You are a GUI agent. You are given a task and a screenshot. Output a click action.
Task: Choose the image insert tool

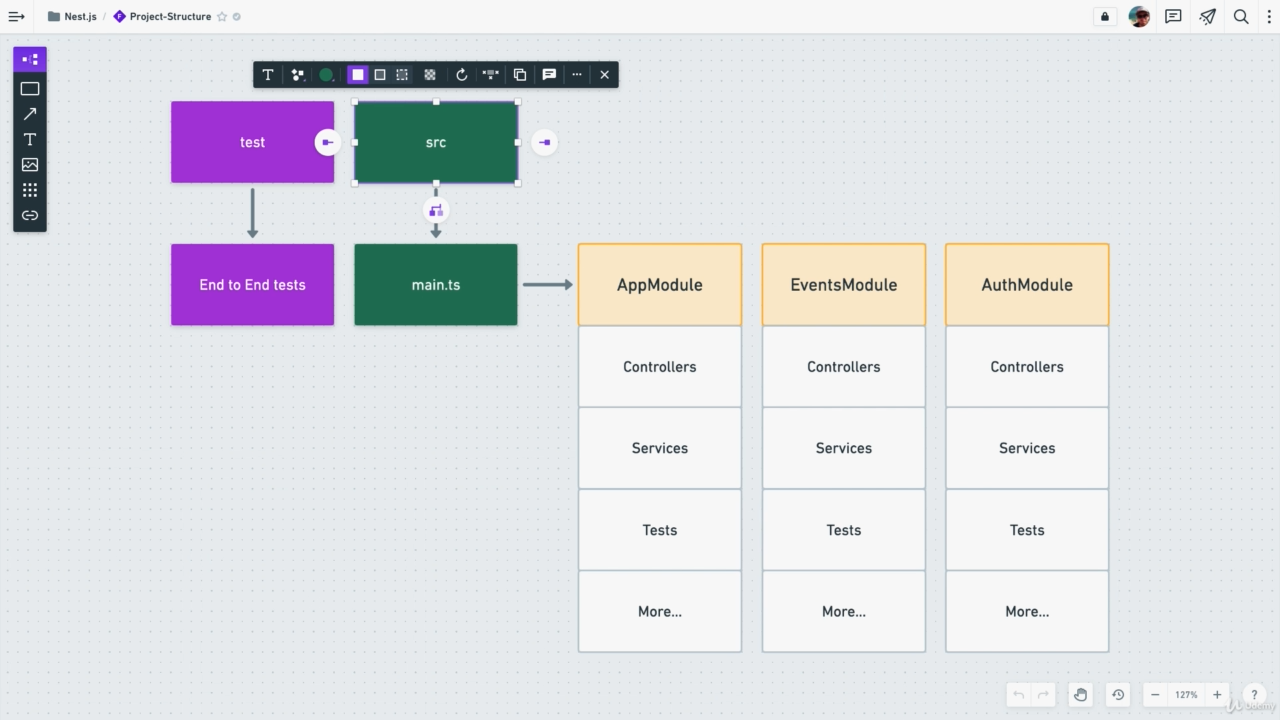(30, 165)
